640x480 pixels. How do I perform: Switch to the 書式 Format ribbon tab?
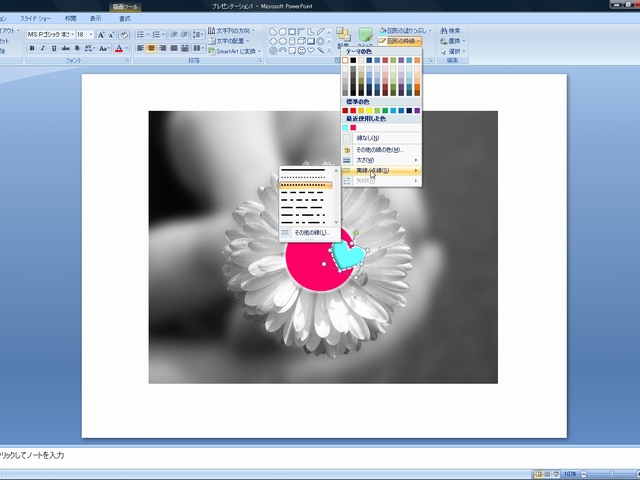(x=125, y=18)
